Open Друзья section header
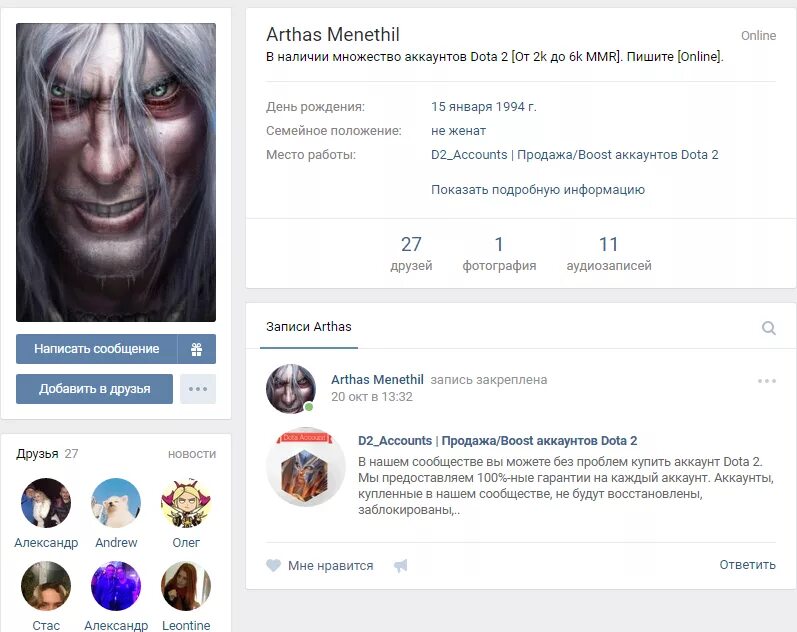 point(37,454)
